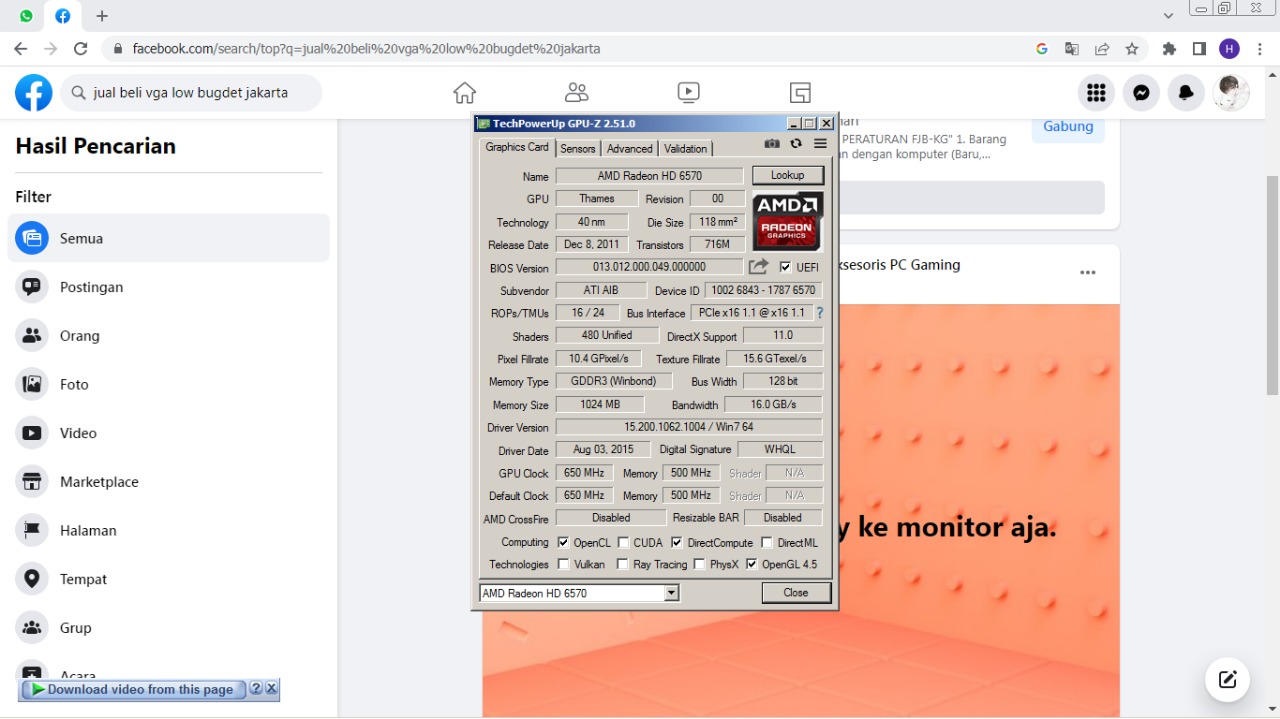Switch to the Graphics Card tab
Viewport: 1280px width, 719px height.
pyautogui.click(x=517, y=147)
